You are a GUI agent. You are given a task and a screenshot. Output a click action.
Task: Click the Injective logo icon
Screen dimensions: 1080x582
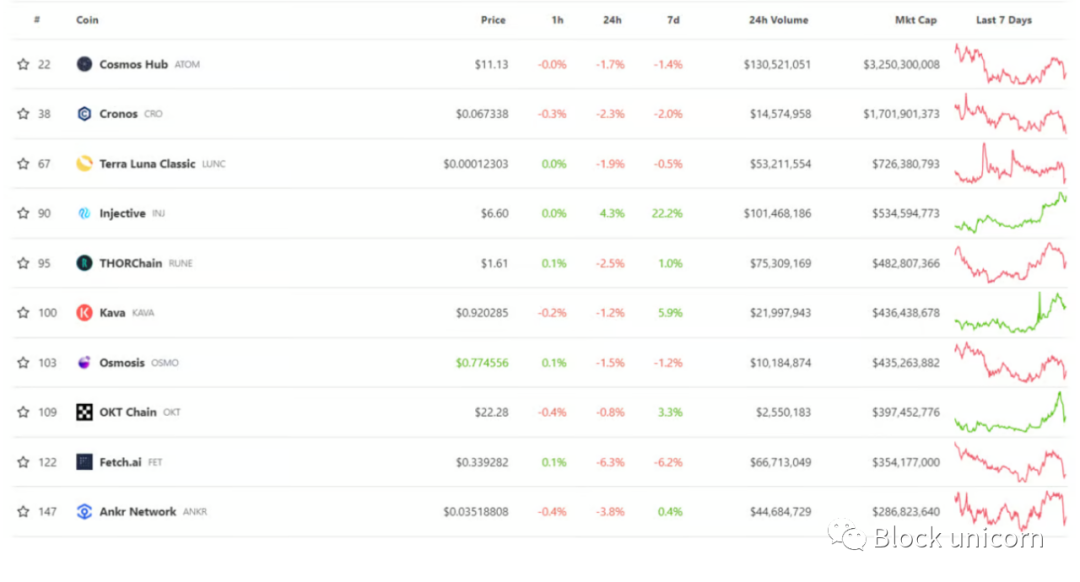point(84,213)
